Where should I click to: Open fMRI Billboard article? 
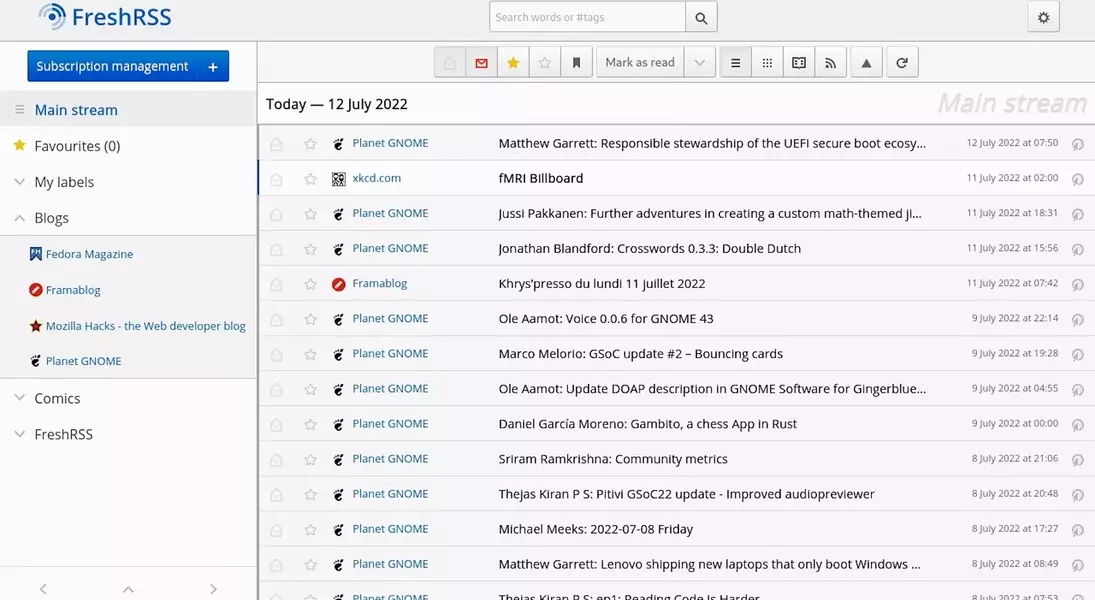click(x=541, y=178)
